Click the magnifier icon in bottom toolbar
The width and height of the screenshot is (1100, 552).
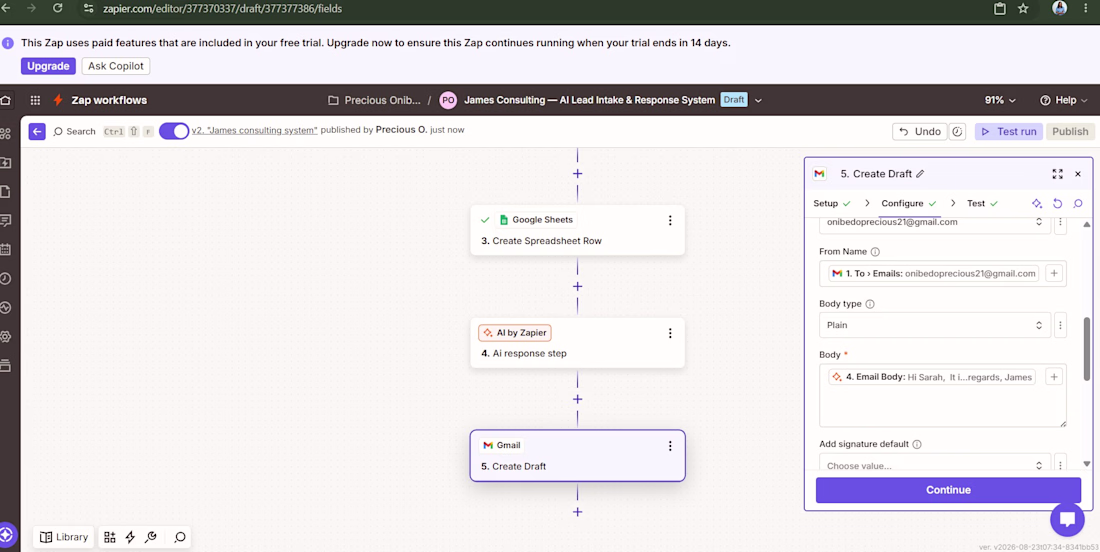[x=180, y=537]
